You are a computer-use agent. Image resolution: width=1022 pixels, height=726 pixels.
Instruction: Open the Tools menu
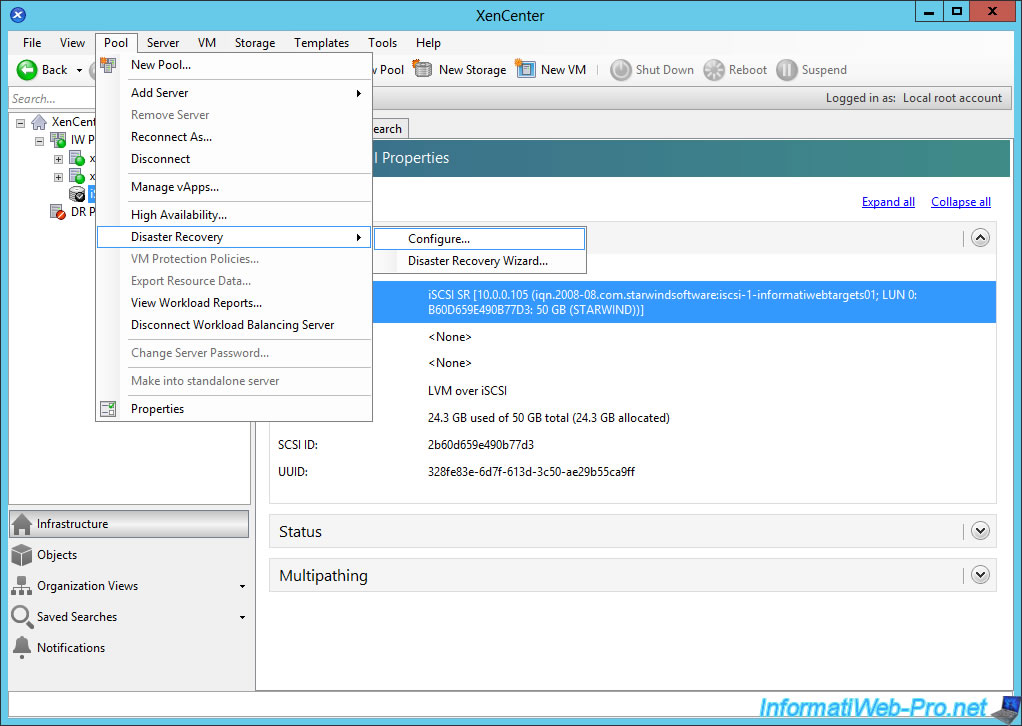point(382,42)
